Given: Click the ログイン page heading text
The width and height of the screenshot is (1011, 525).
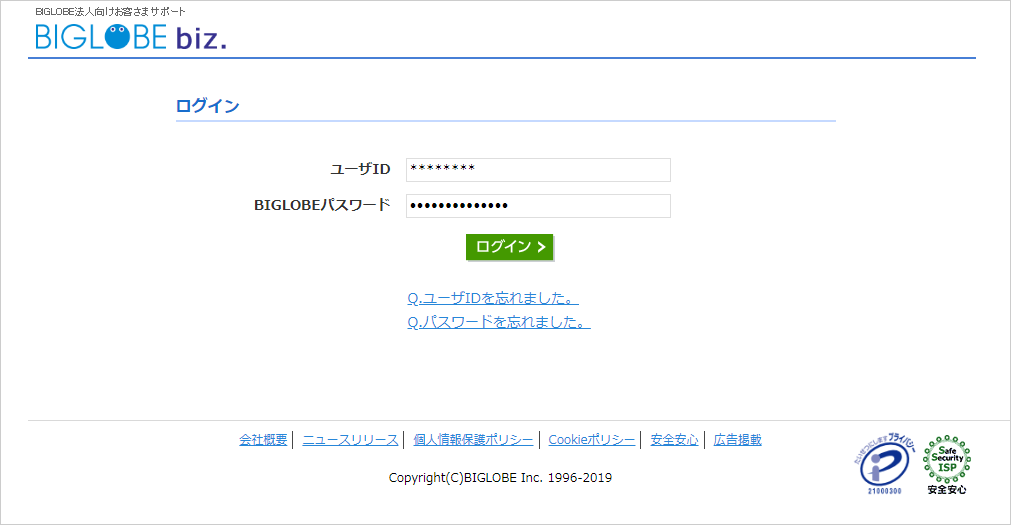Looking at the screenshot, I should 208,106.
